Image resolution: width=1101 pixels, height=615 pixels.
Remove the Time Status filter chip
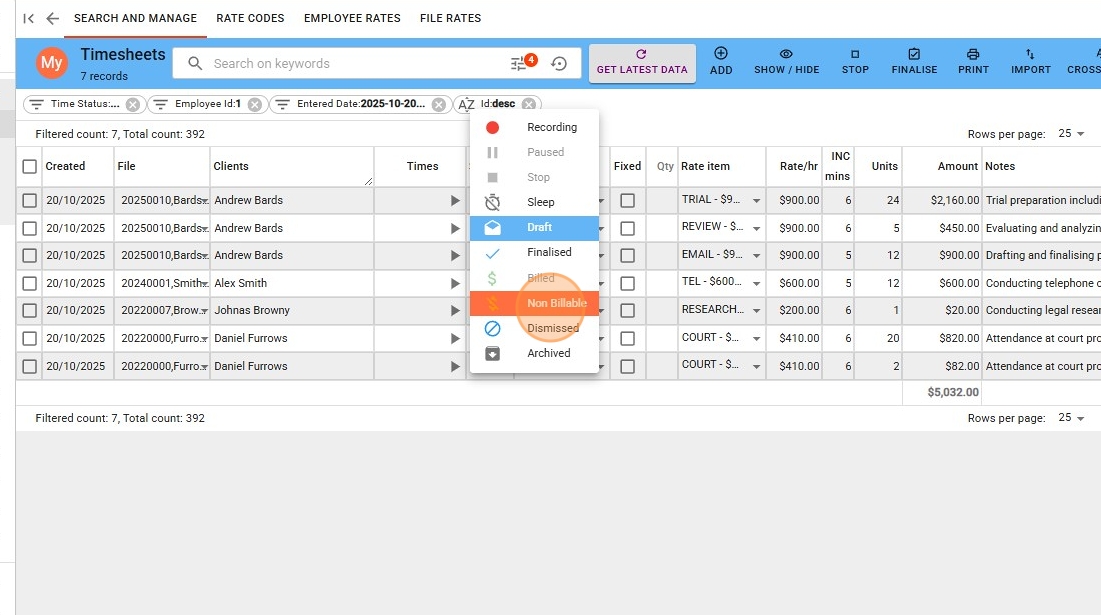tap(133, 105)
